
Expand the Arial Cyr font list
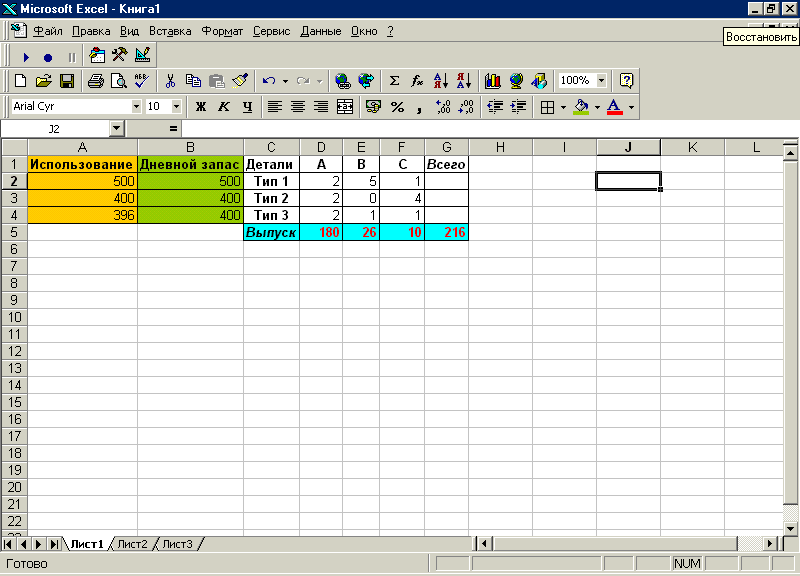point(136,107)
